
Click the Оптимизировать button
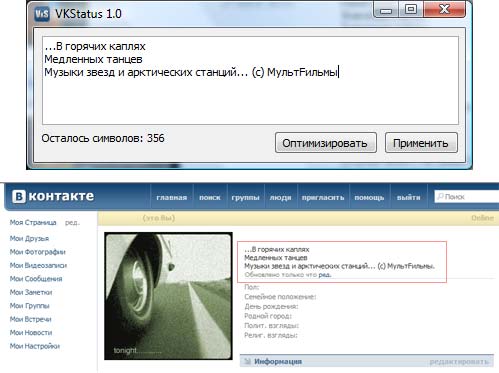326,143
